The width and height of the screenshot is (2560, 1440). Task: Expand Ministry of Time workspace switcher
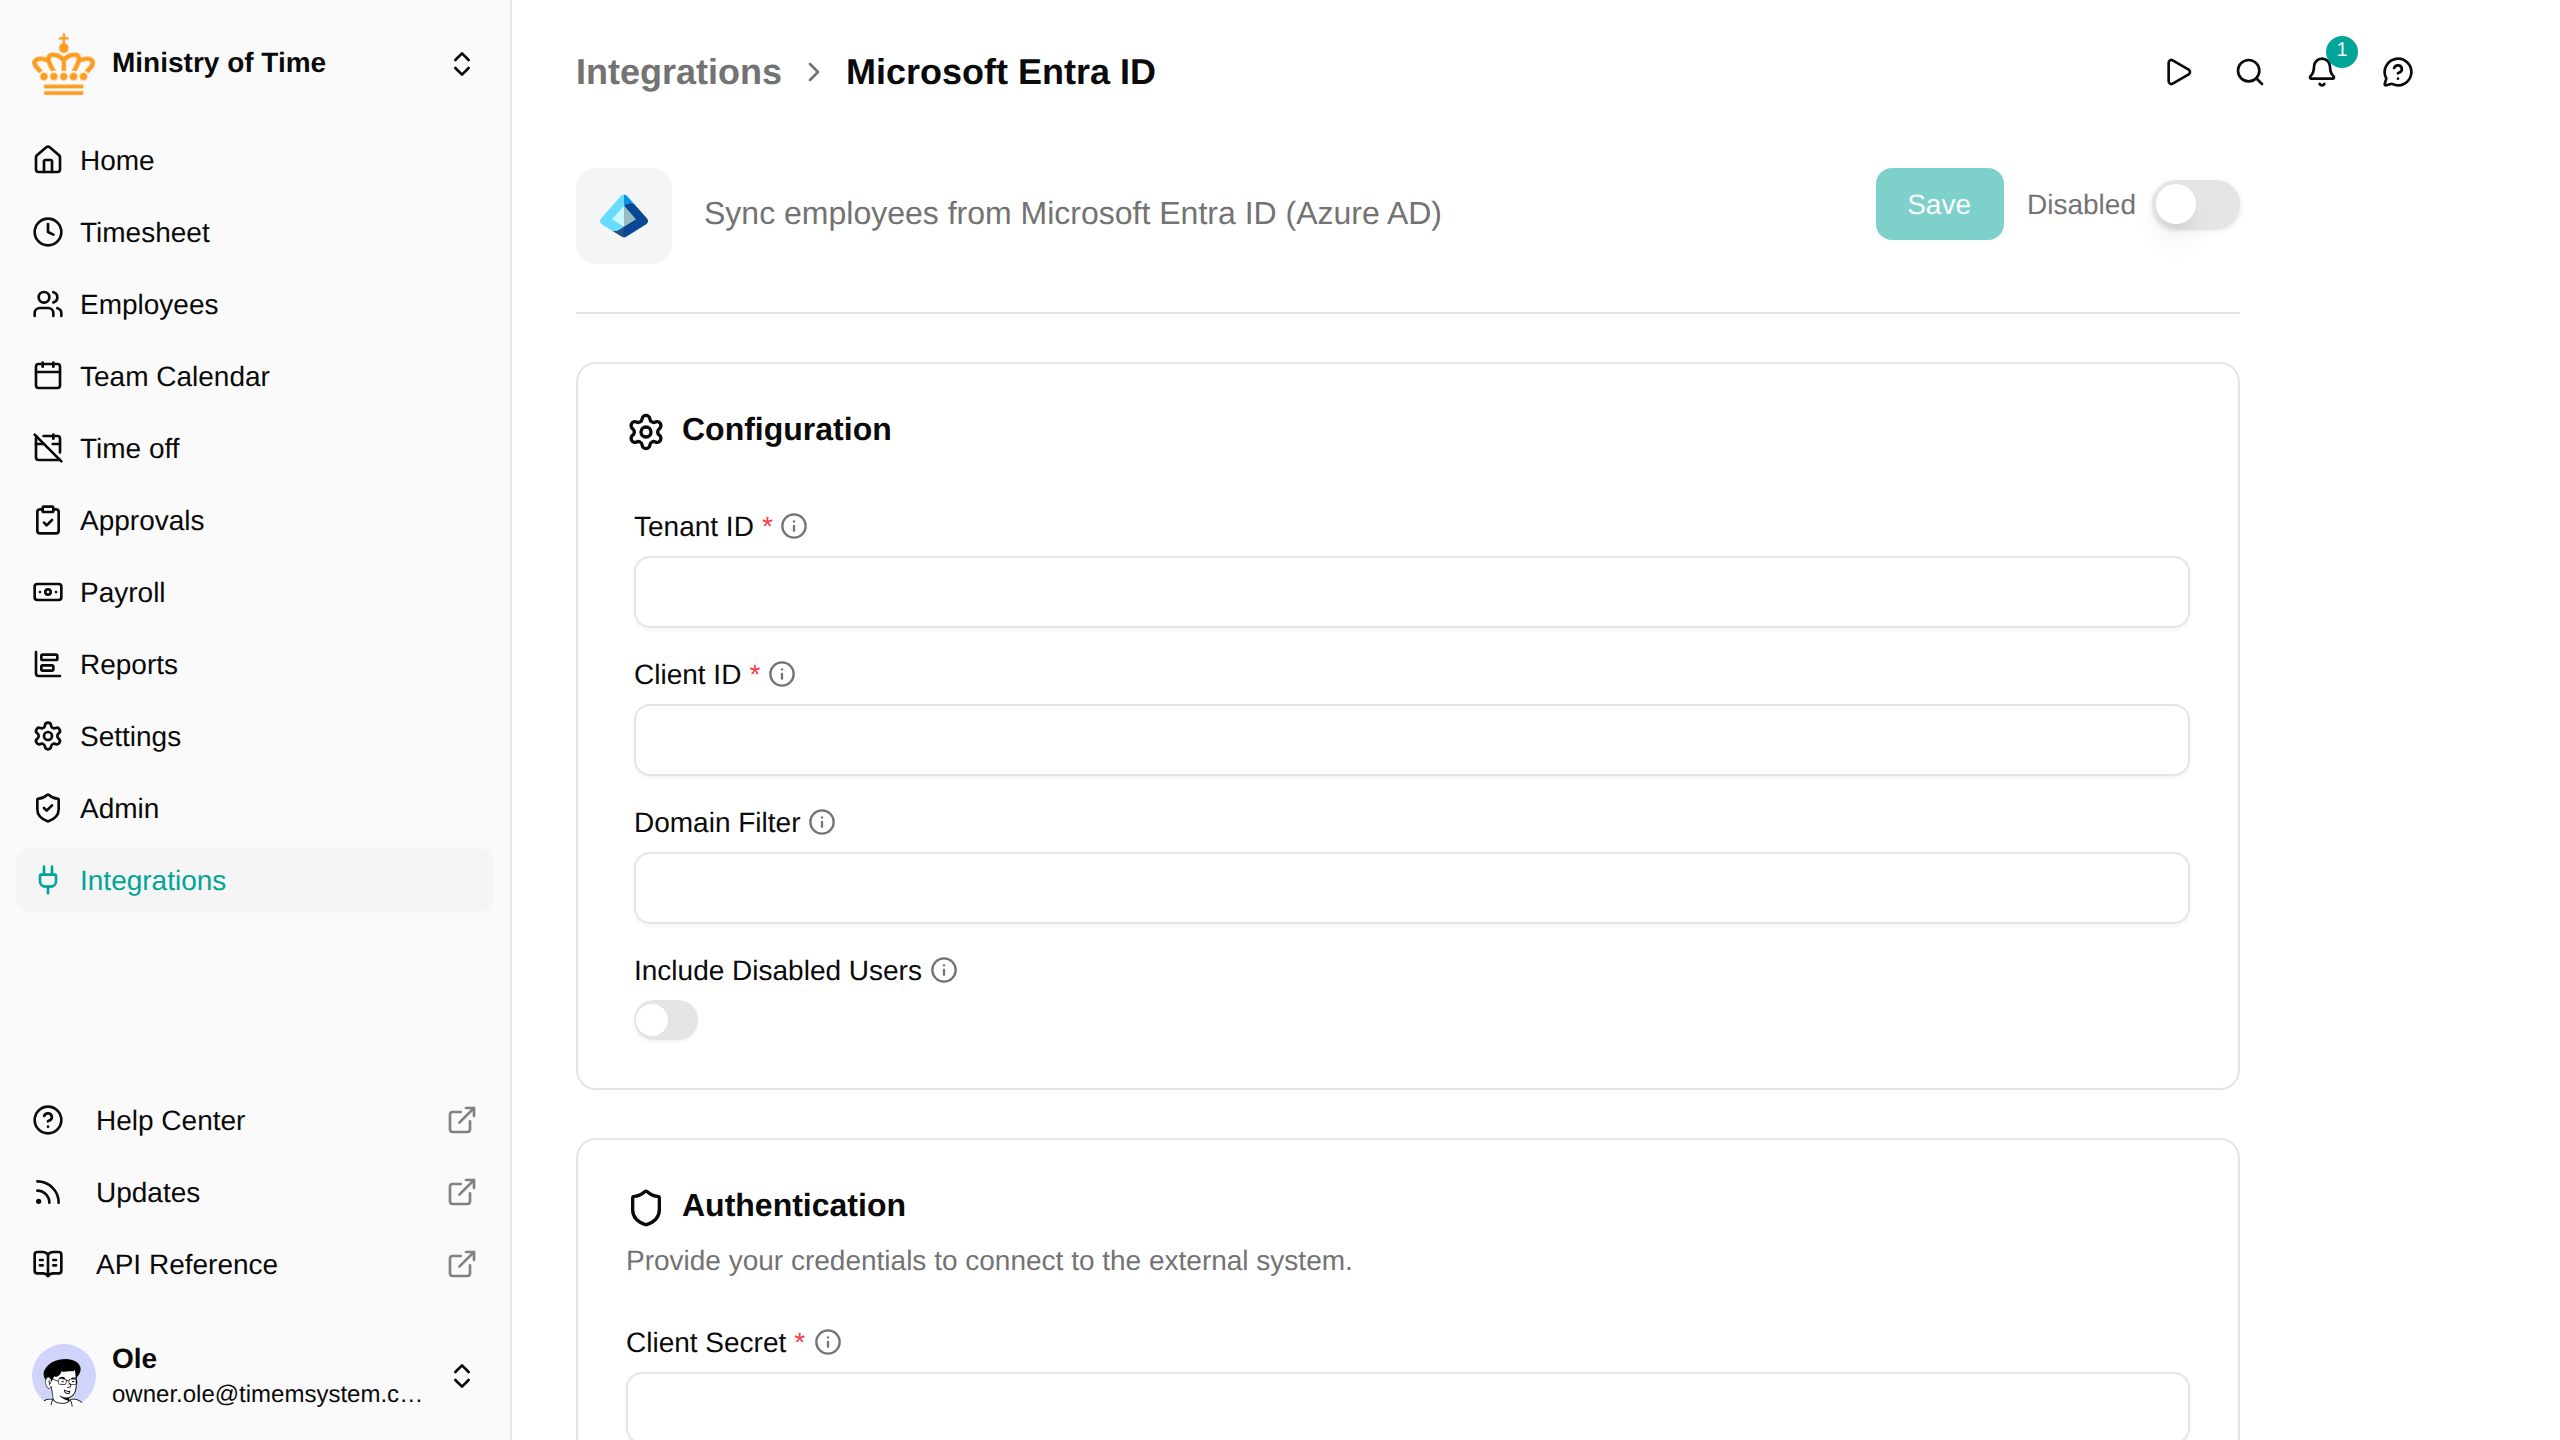[461, 64]
